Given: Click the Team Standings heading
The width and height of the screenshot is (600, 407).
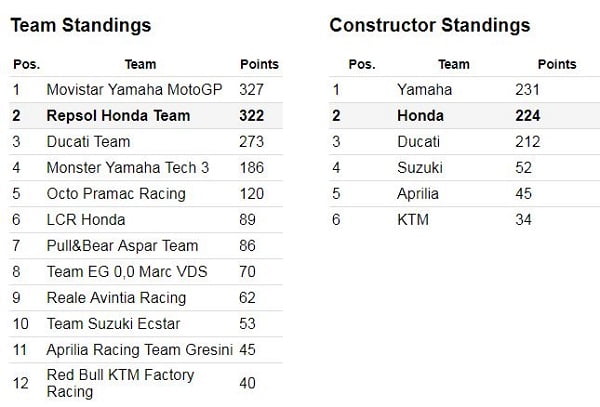Looking at the screenshot, I should point(81,25).
